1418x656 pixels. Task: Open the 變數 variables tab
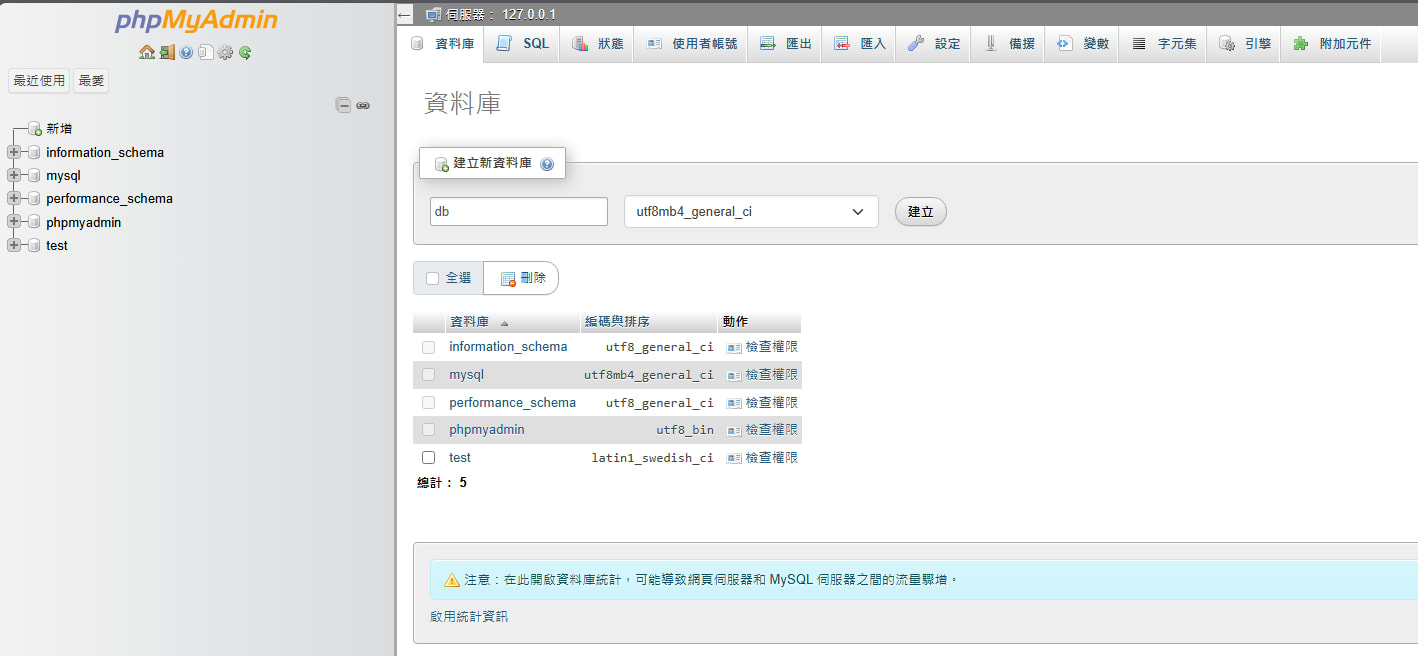click(x=1083, y=44)
